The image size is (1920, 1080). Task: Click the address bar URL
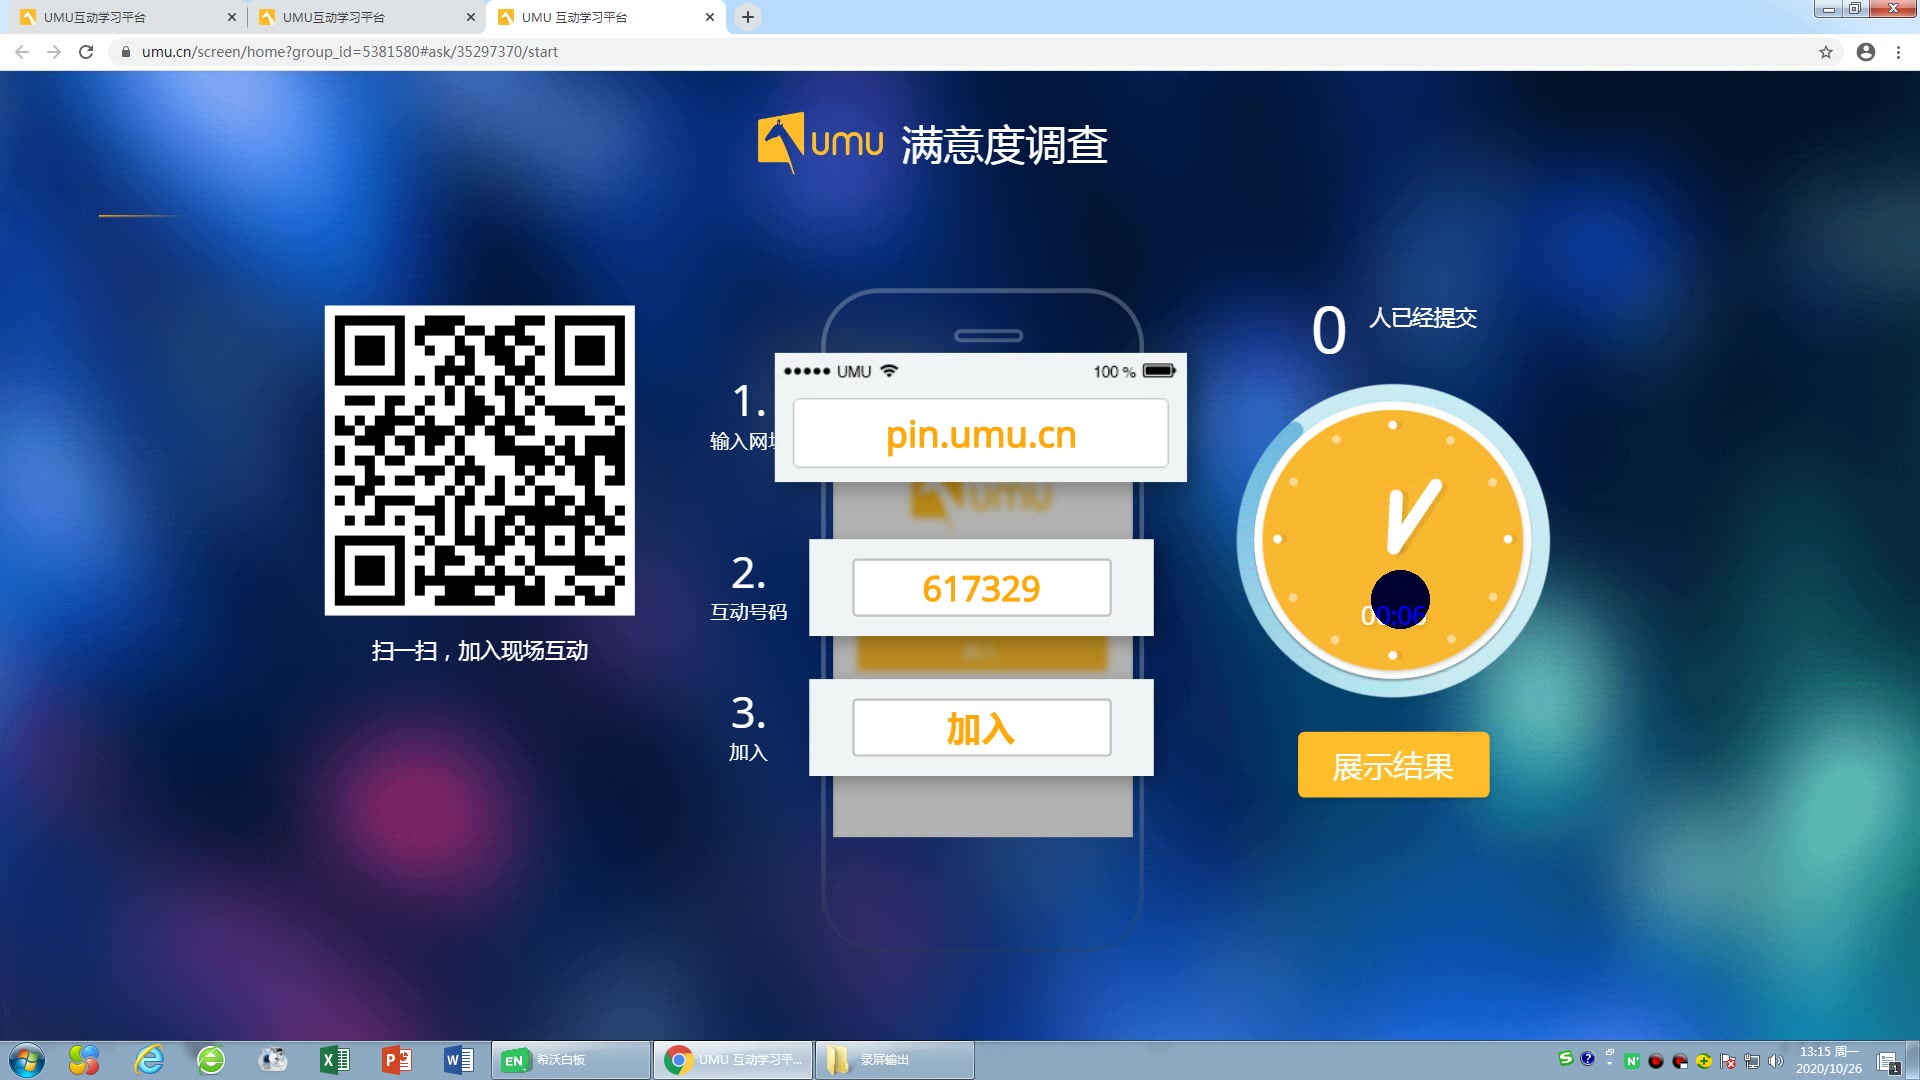350,52
